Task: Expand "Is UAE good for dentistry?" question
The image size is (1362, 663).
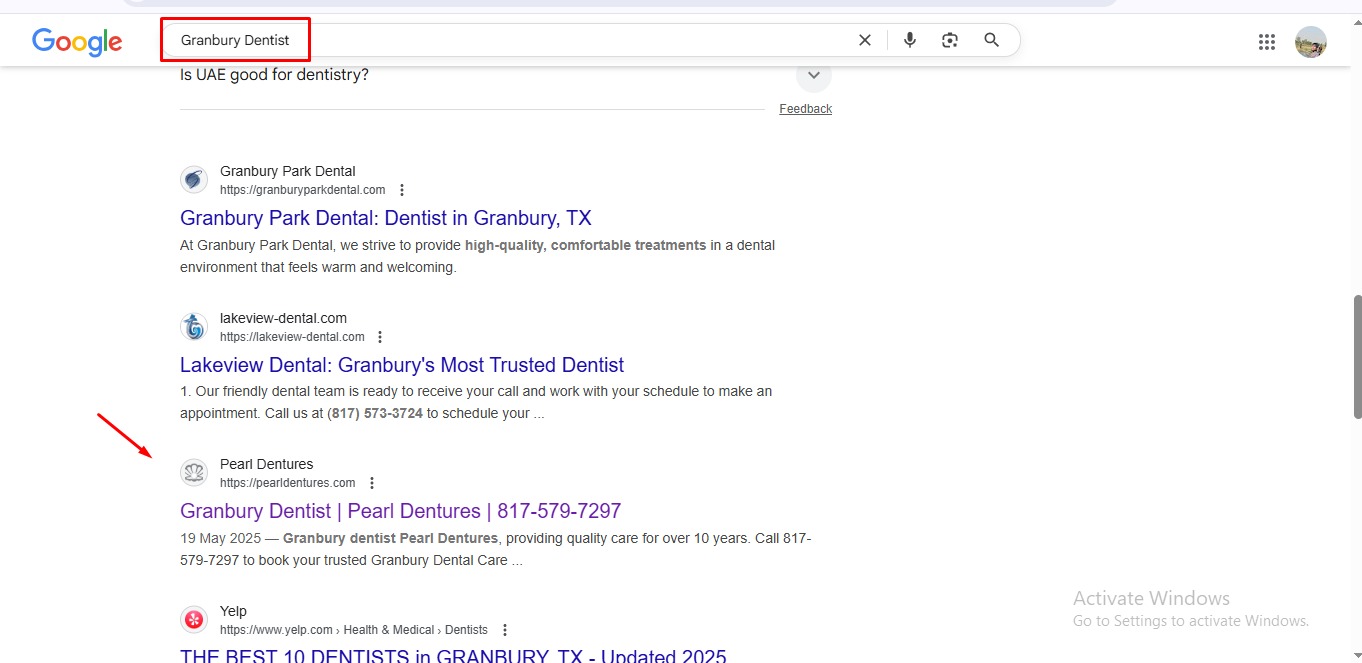Action: pyautogui.click(x=813, y=75)
